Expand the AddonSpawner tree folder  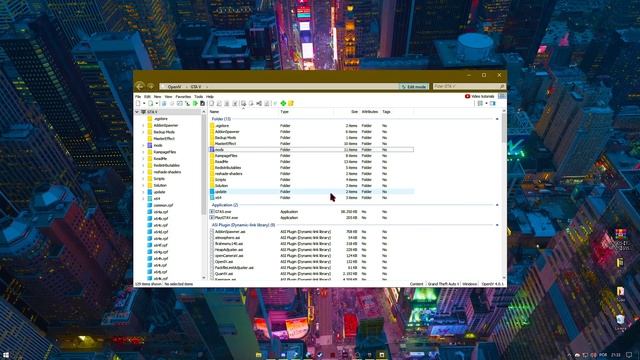coord(143,125)
